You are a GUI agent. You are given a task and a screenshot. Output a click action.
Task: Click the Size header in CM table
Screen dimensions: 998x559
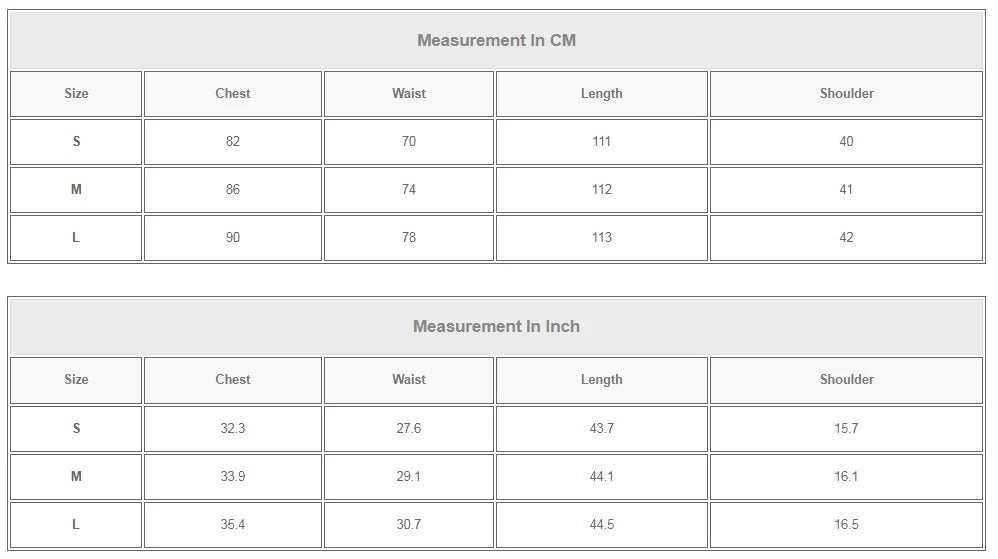[x=76, y=94]
